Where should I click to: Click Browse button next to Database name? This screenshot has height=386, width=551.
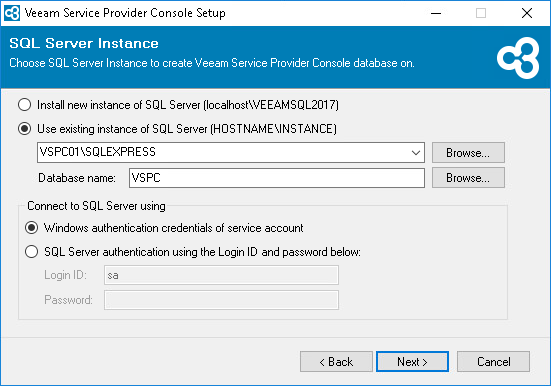[x=468, y=178]
